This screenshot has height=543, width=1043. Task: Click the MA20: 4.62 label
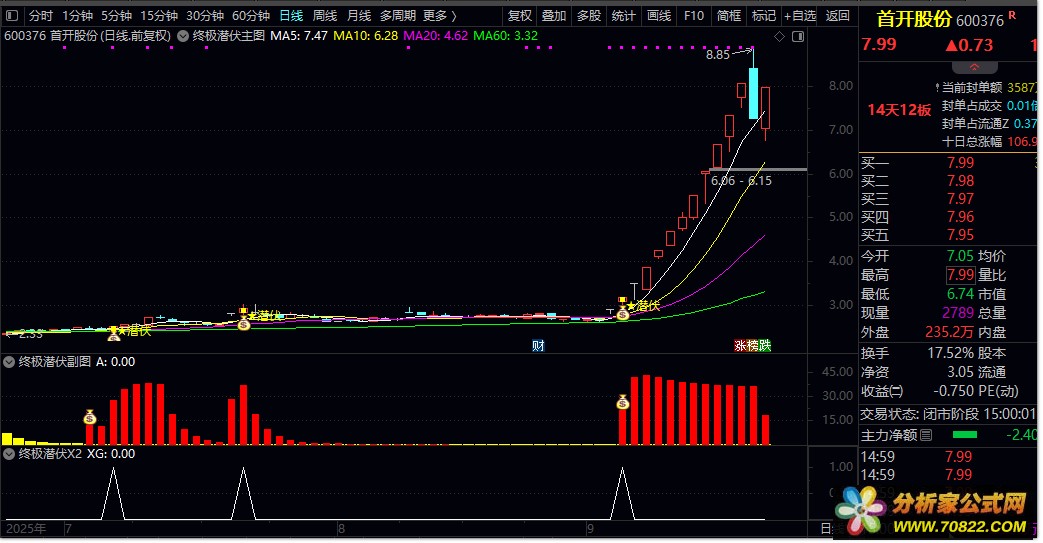(436, 36)
